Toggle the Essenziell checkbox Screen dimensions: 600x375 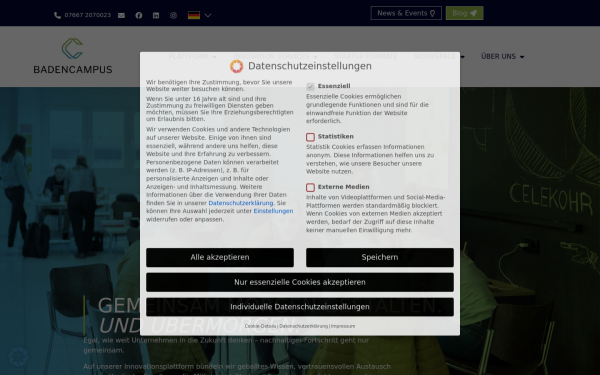pos(310,86)
